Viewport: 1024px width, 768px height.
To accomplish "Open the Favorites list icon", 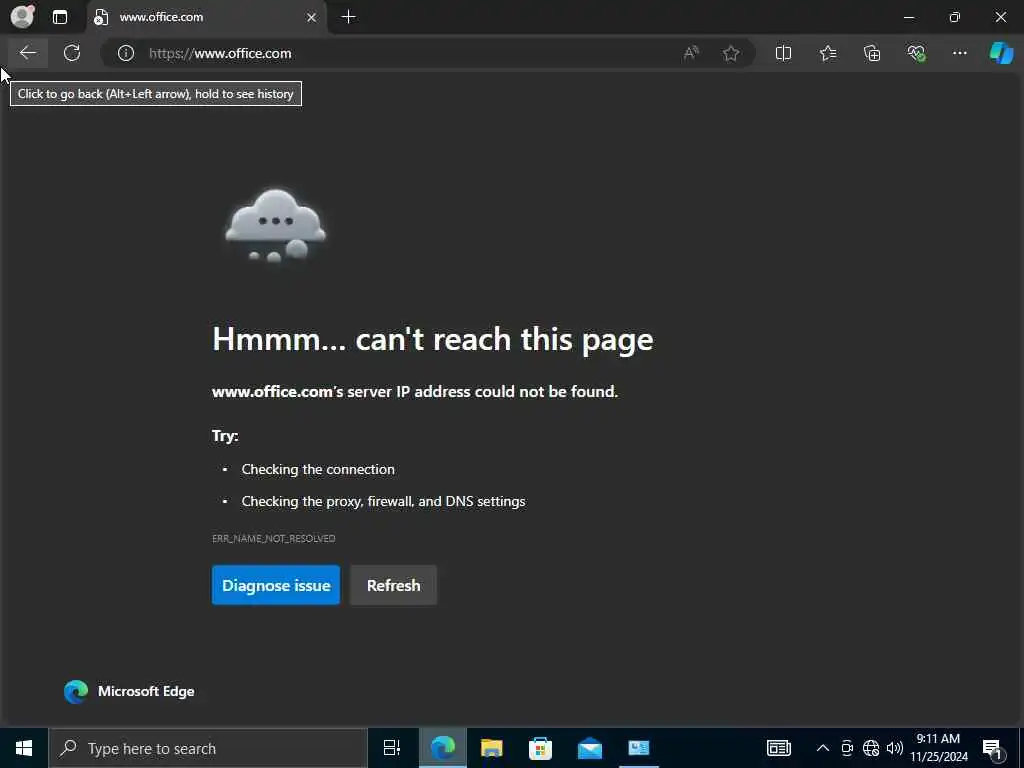I will 827,53.
